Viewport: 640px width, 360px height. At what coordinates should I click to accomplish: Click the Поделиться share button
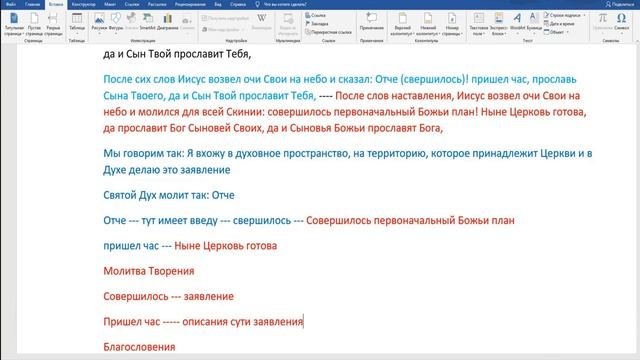coord(620,4)
